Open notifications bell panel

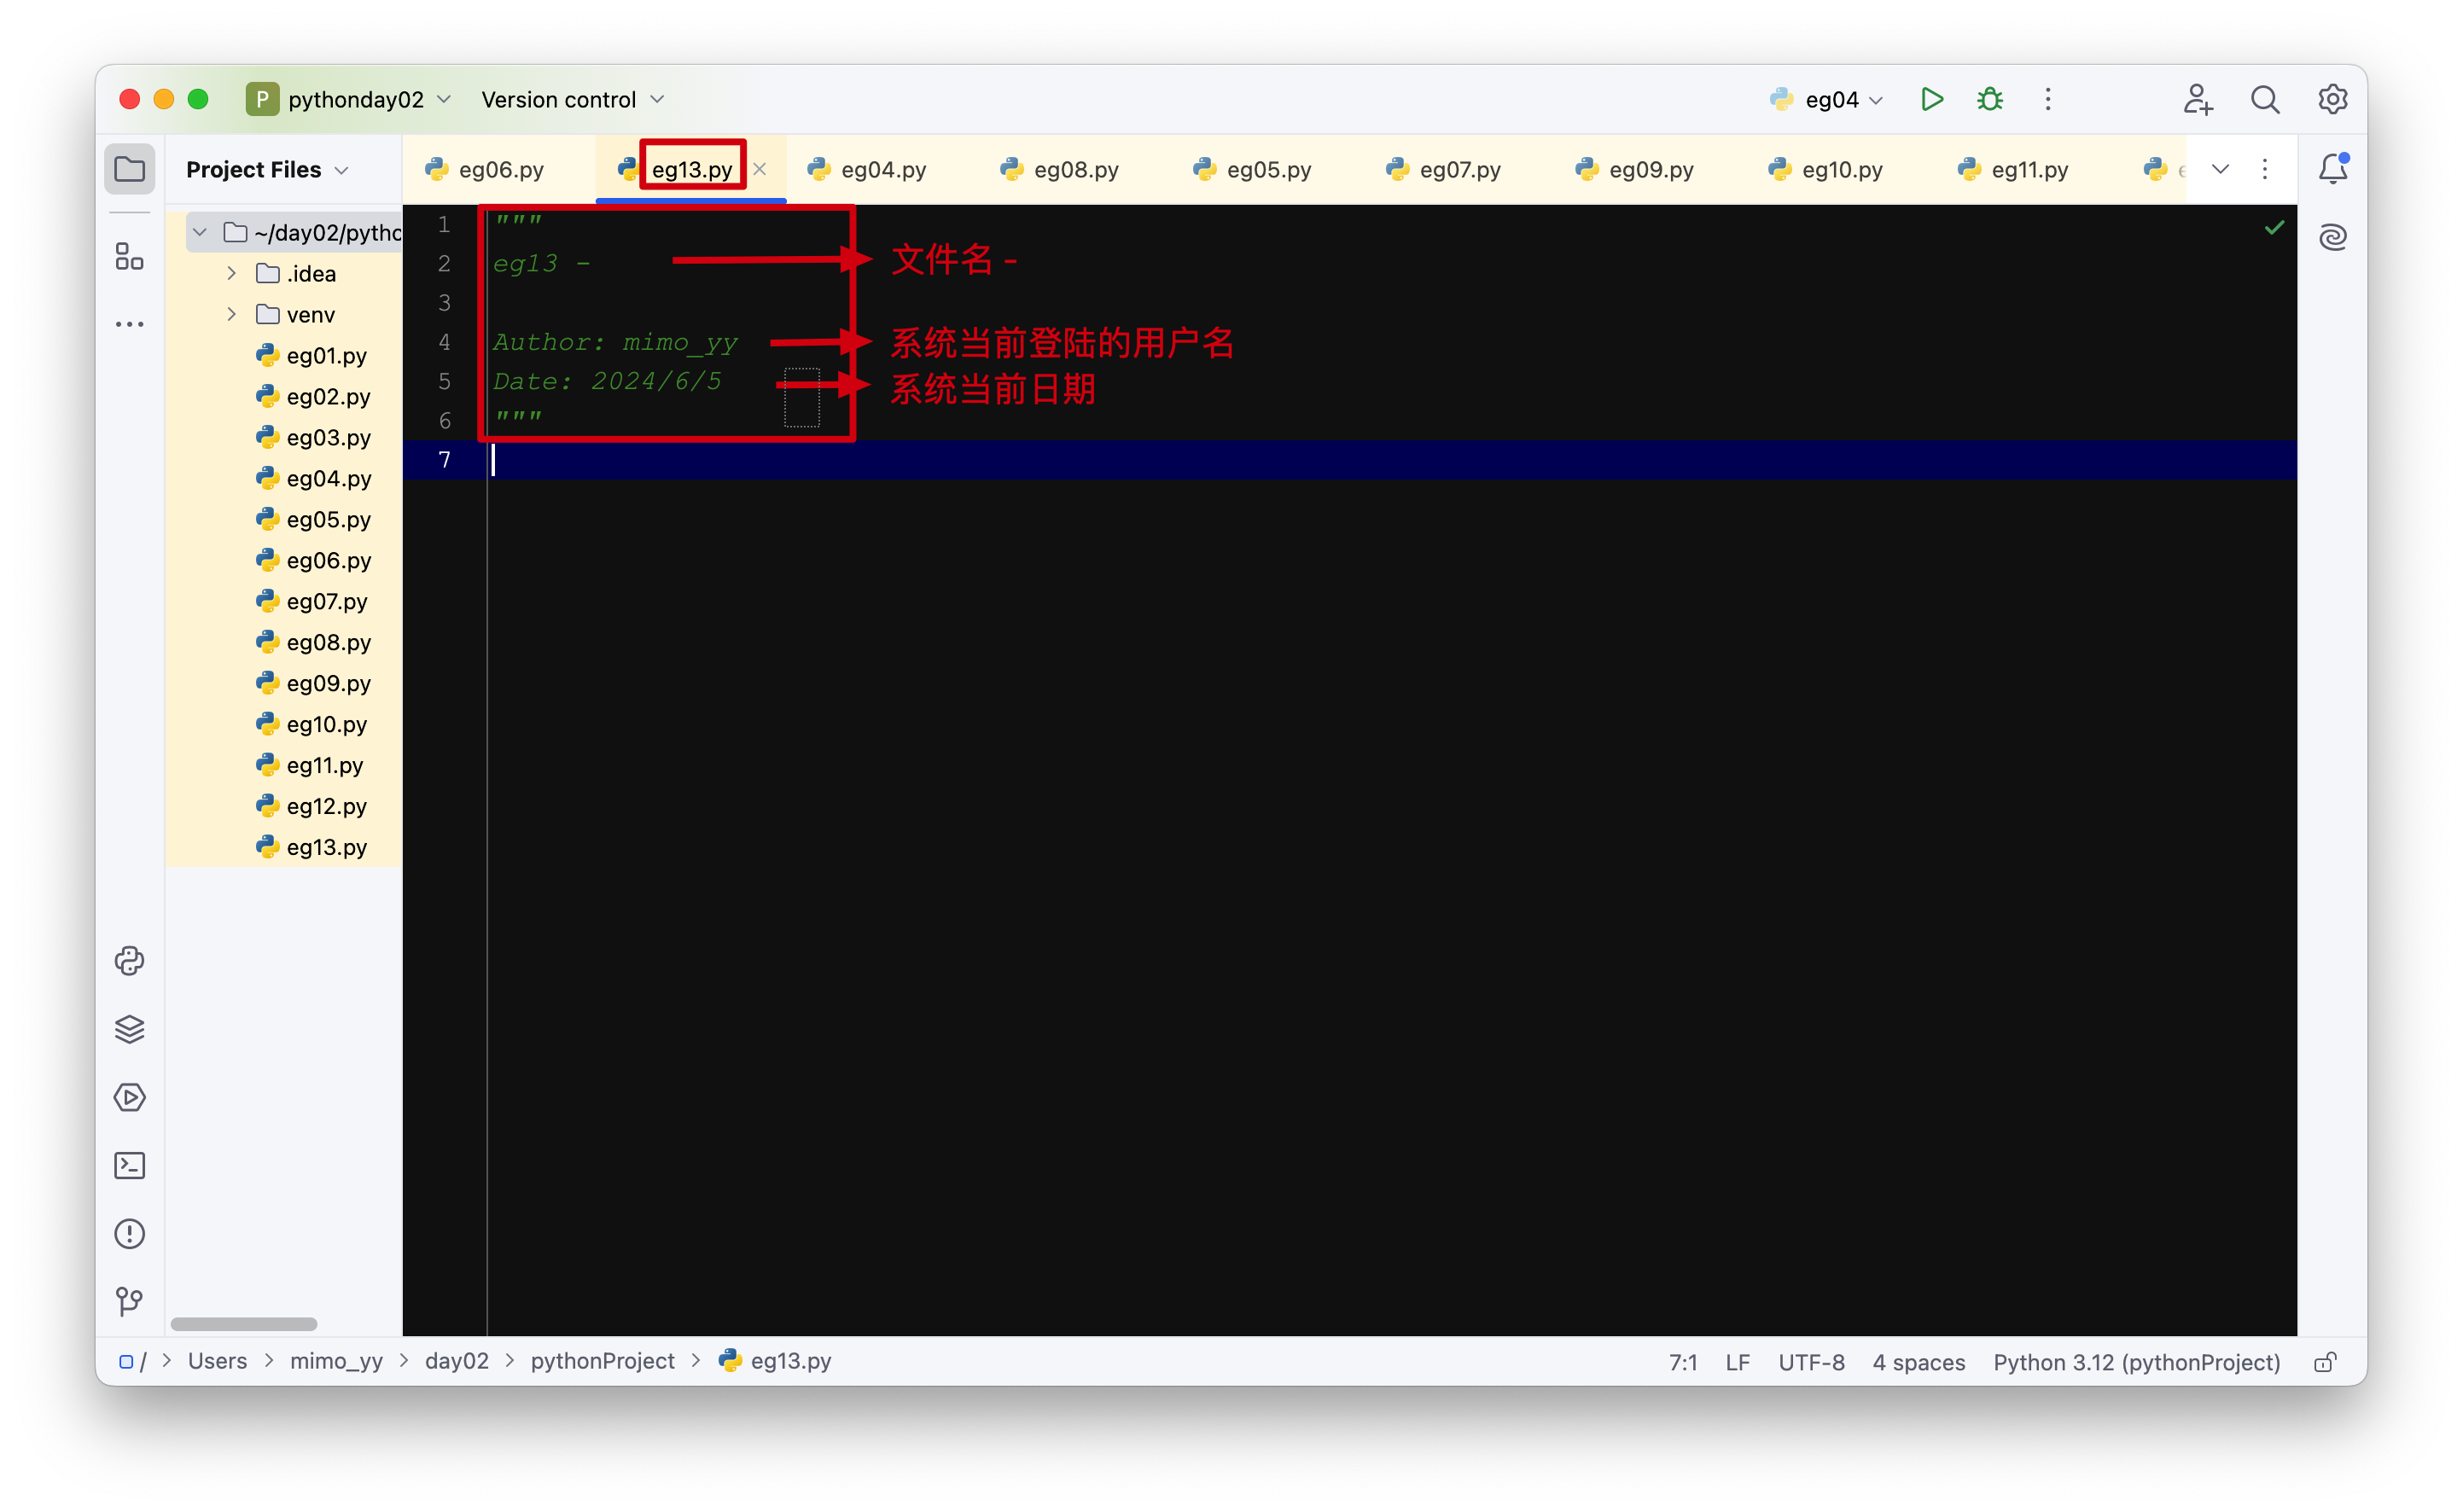tap(2332, 169)
